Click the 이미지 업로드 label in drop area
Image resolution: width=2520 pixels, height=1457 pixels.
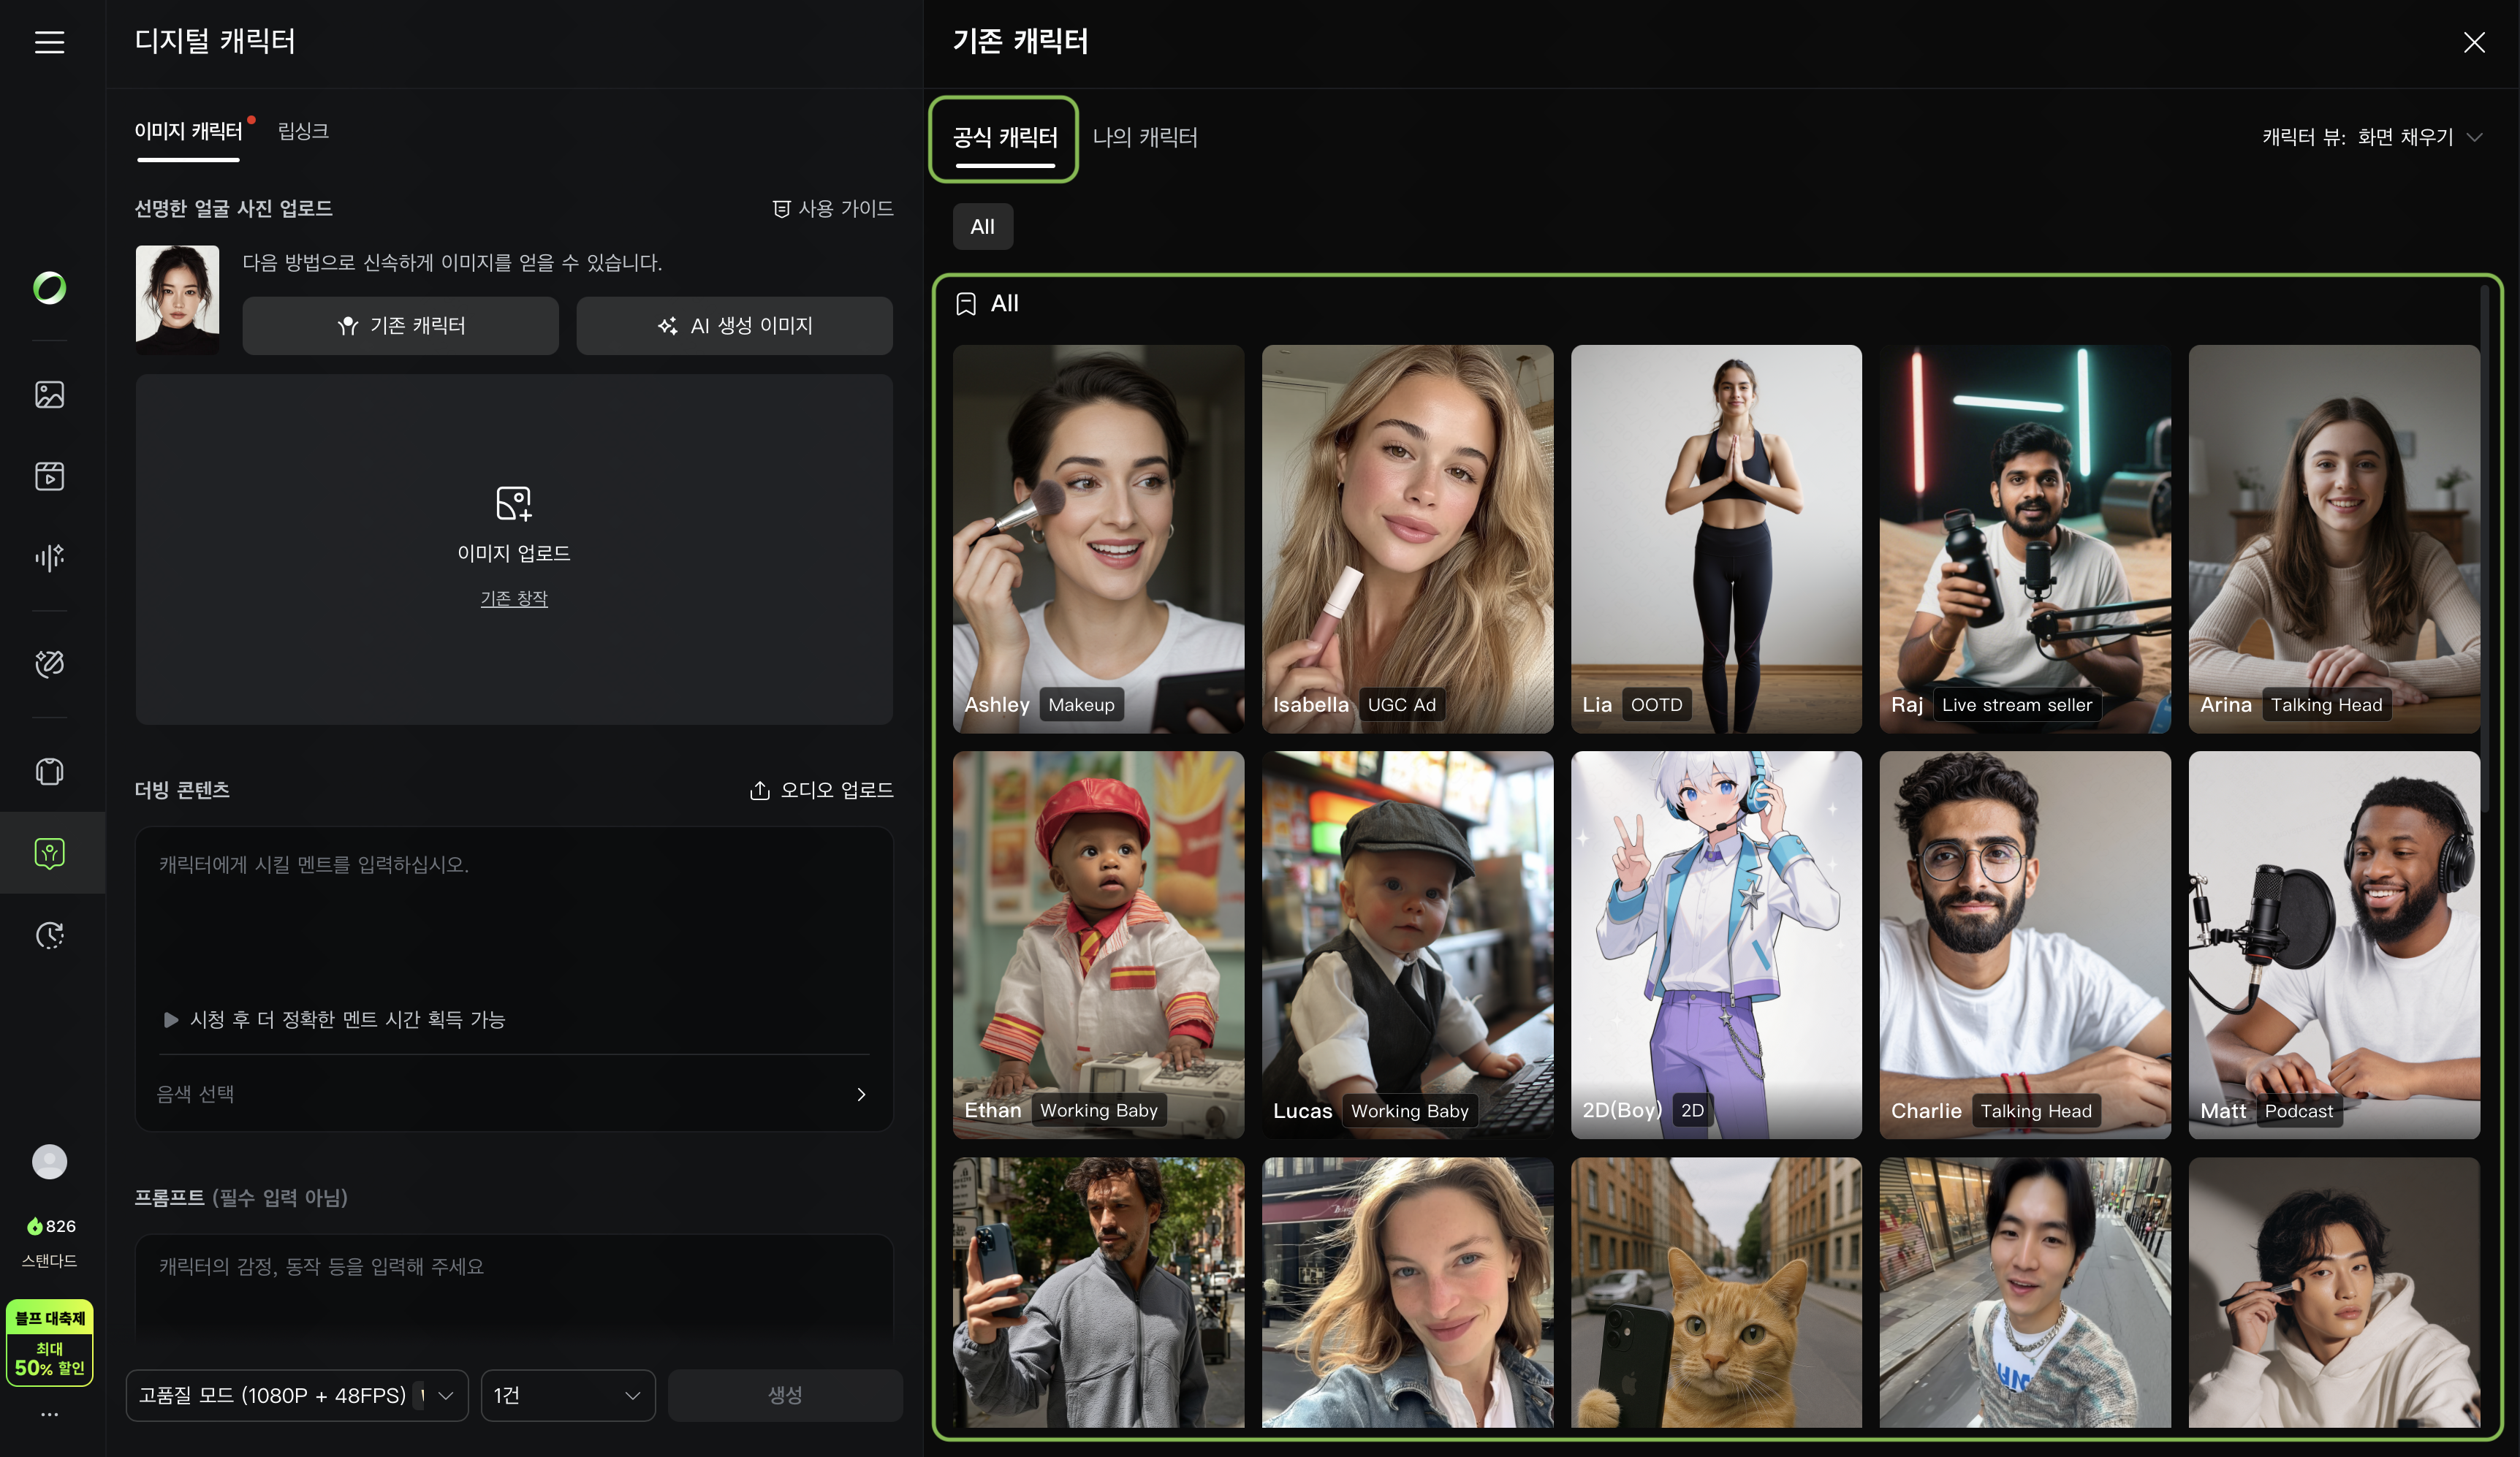tap(514, 554)
